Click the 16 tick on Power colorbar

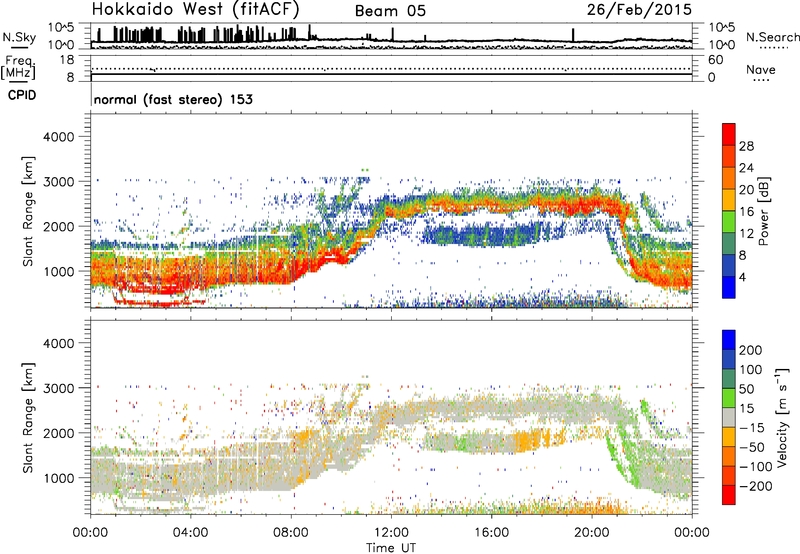(x=746, y=212)
